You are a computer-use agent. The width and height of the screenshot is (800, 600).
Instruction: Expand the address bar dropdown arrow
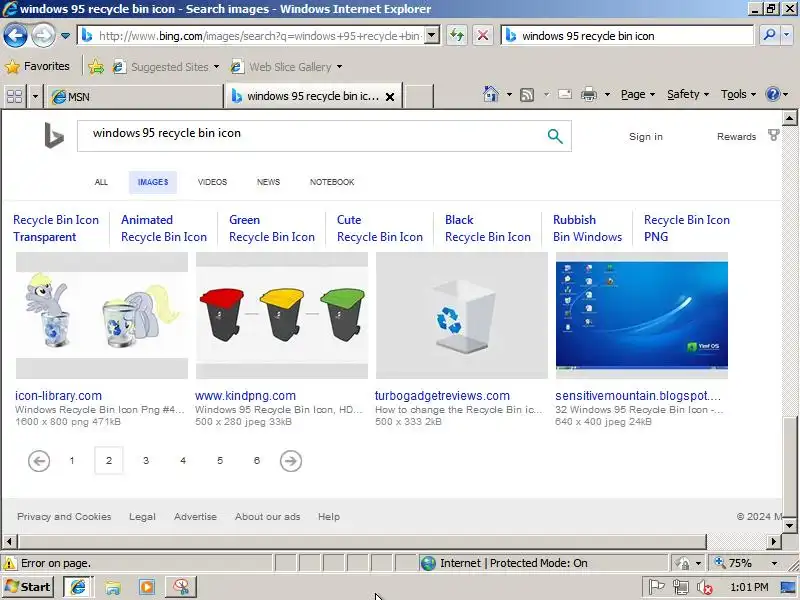click(432, 36)
